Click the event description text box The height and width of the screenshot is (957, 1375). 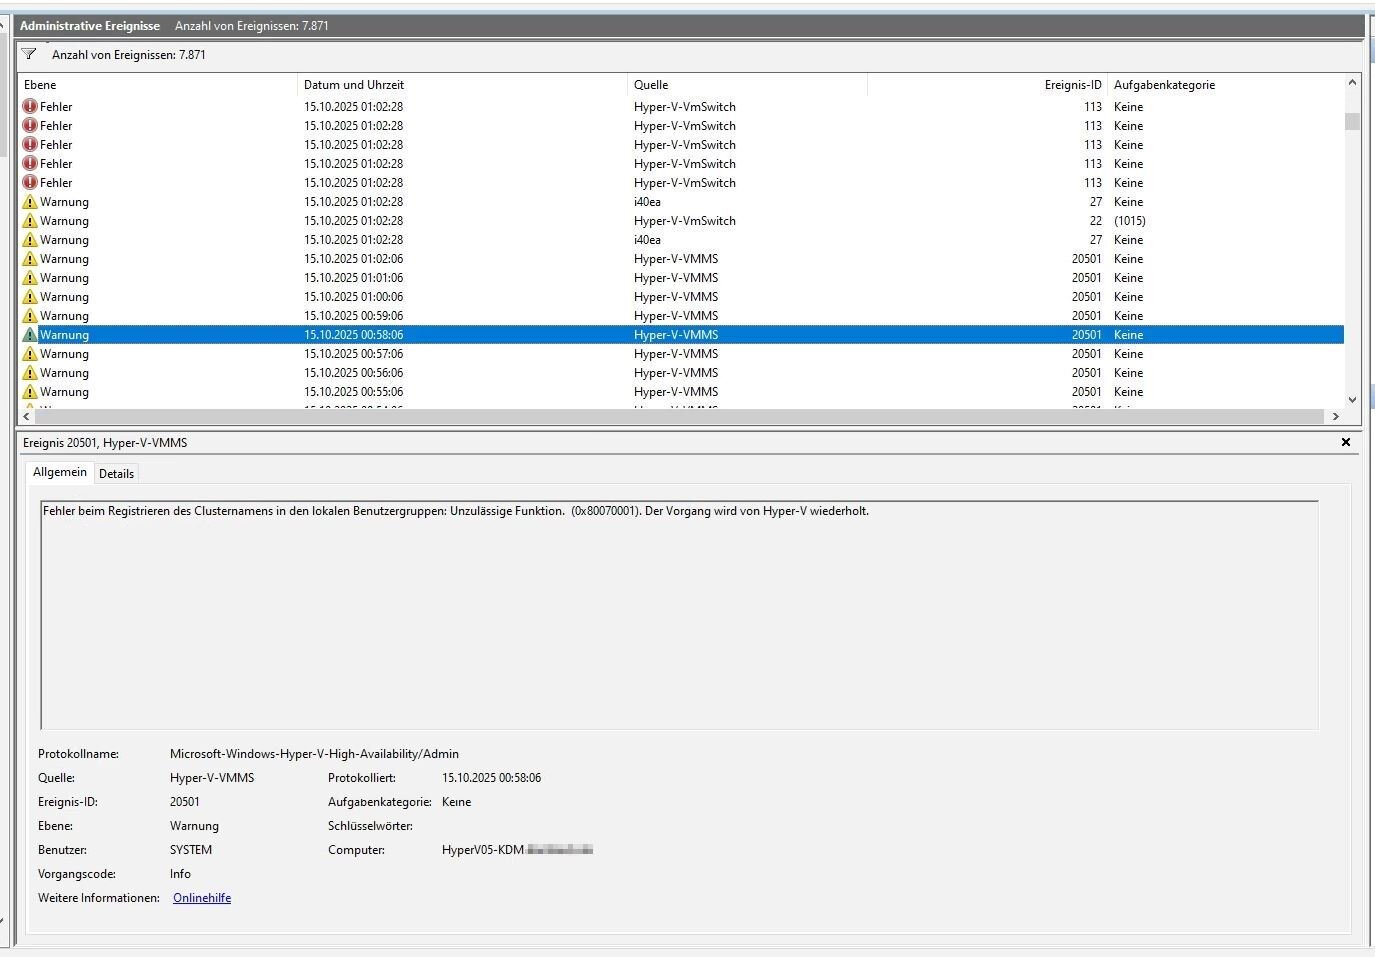coord(678,614)
